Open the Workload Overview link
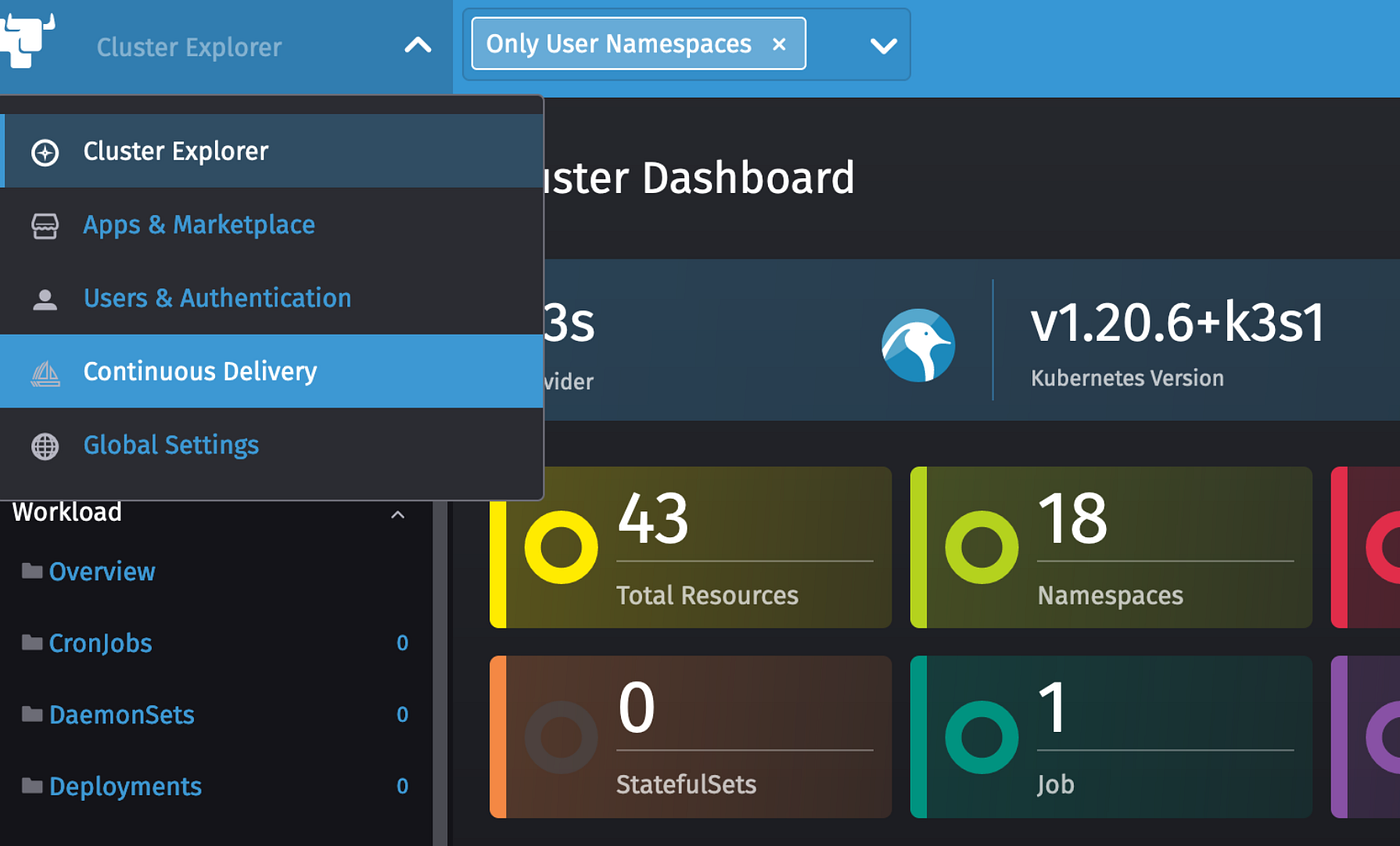Screen dimensions: 1400x846 coord(102,572)
